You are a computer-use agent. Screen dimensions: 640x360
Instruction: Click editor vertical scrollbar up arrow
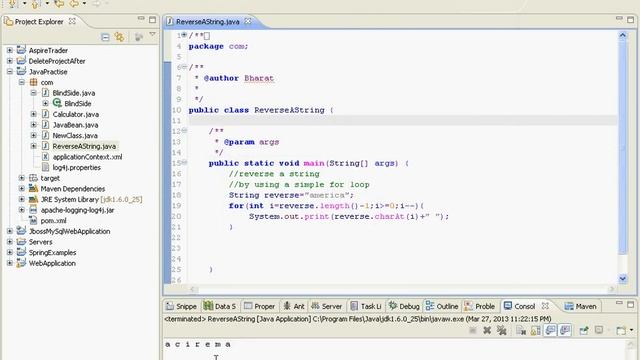click(623, 35)
